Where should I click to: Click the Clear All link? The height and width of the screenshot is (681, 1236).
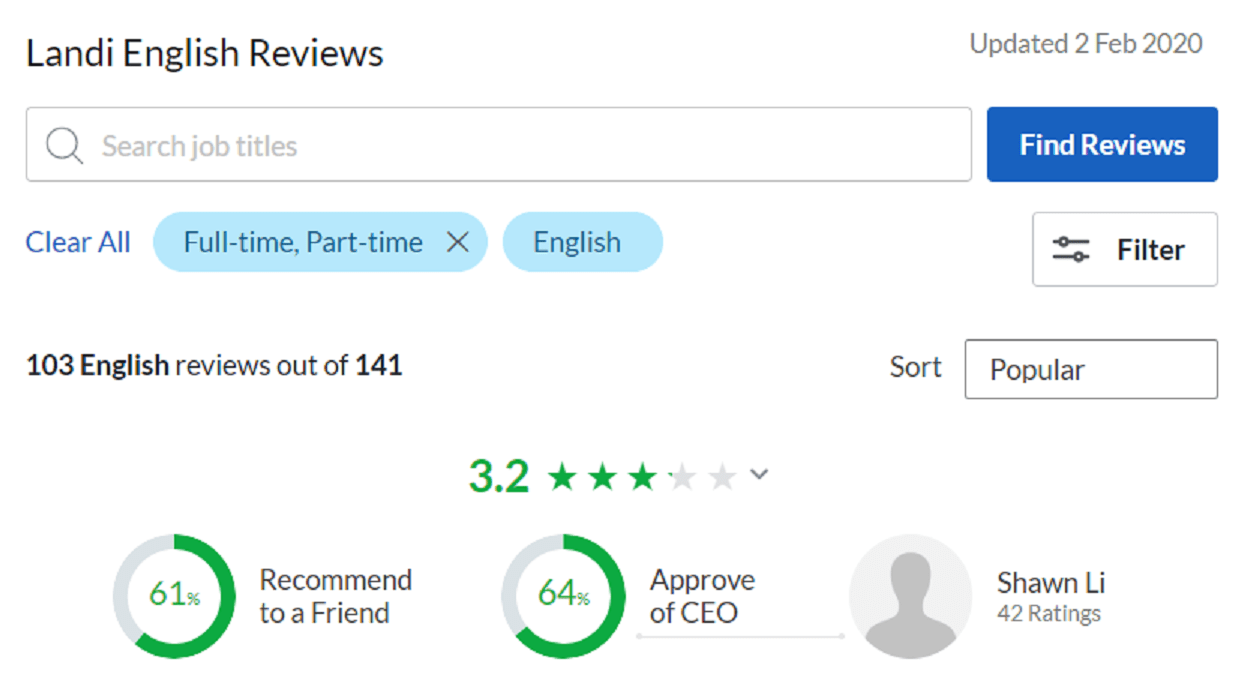(x=78, y=242)
